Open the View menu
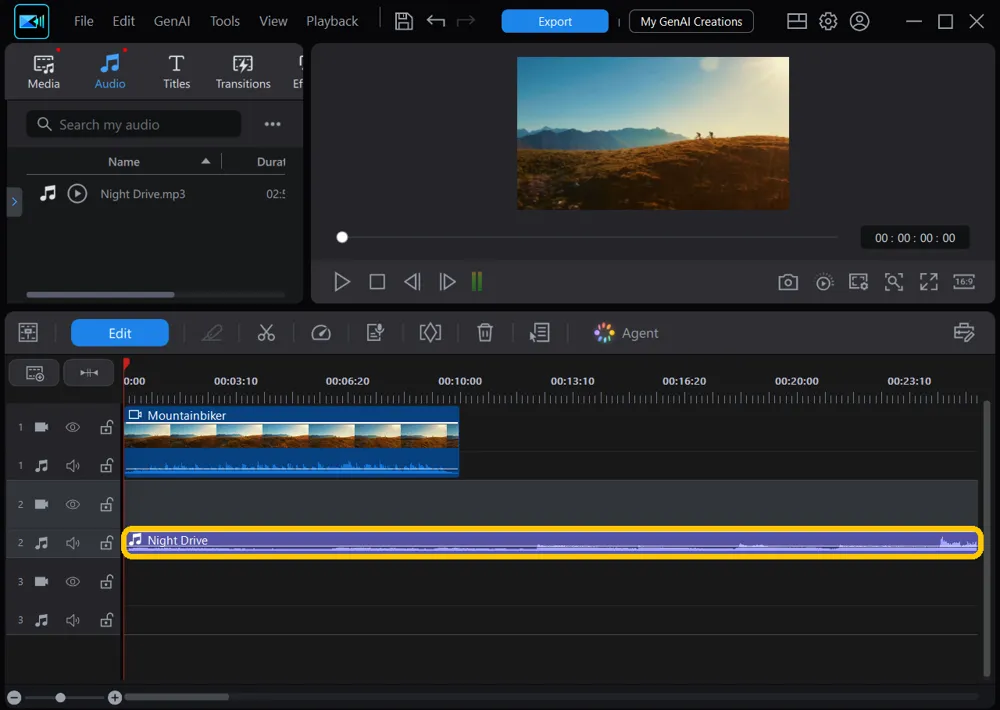Image resolution: width=1000 pixels, height=710 pixels. pos(273,21)
